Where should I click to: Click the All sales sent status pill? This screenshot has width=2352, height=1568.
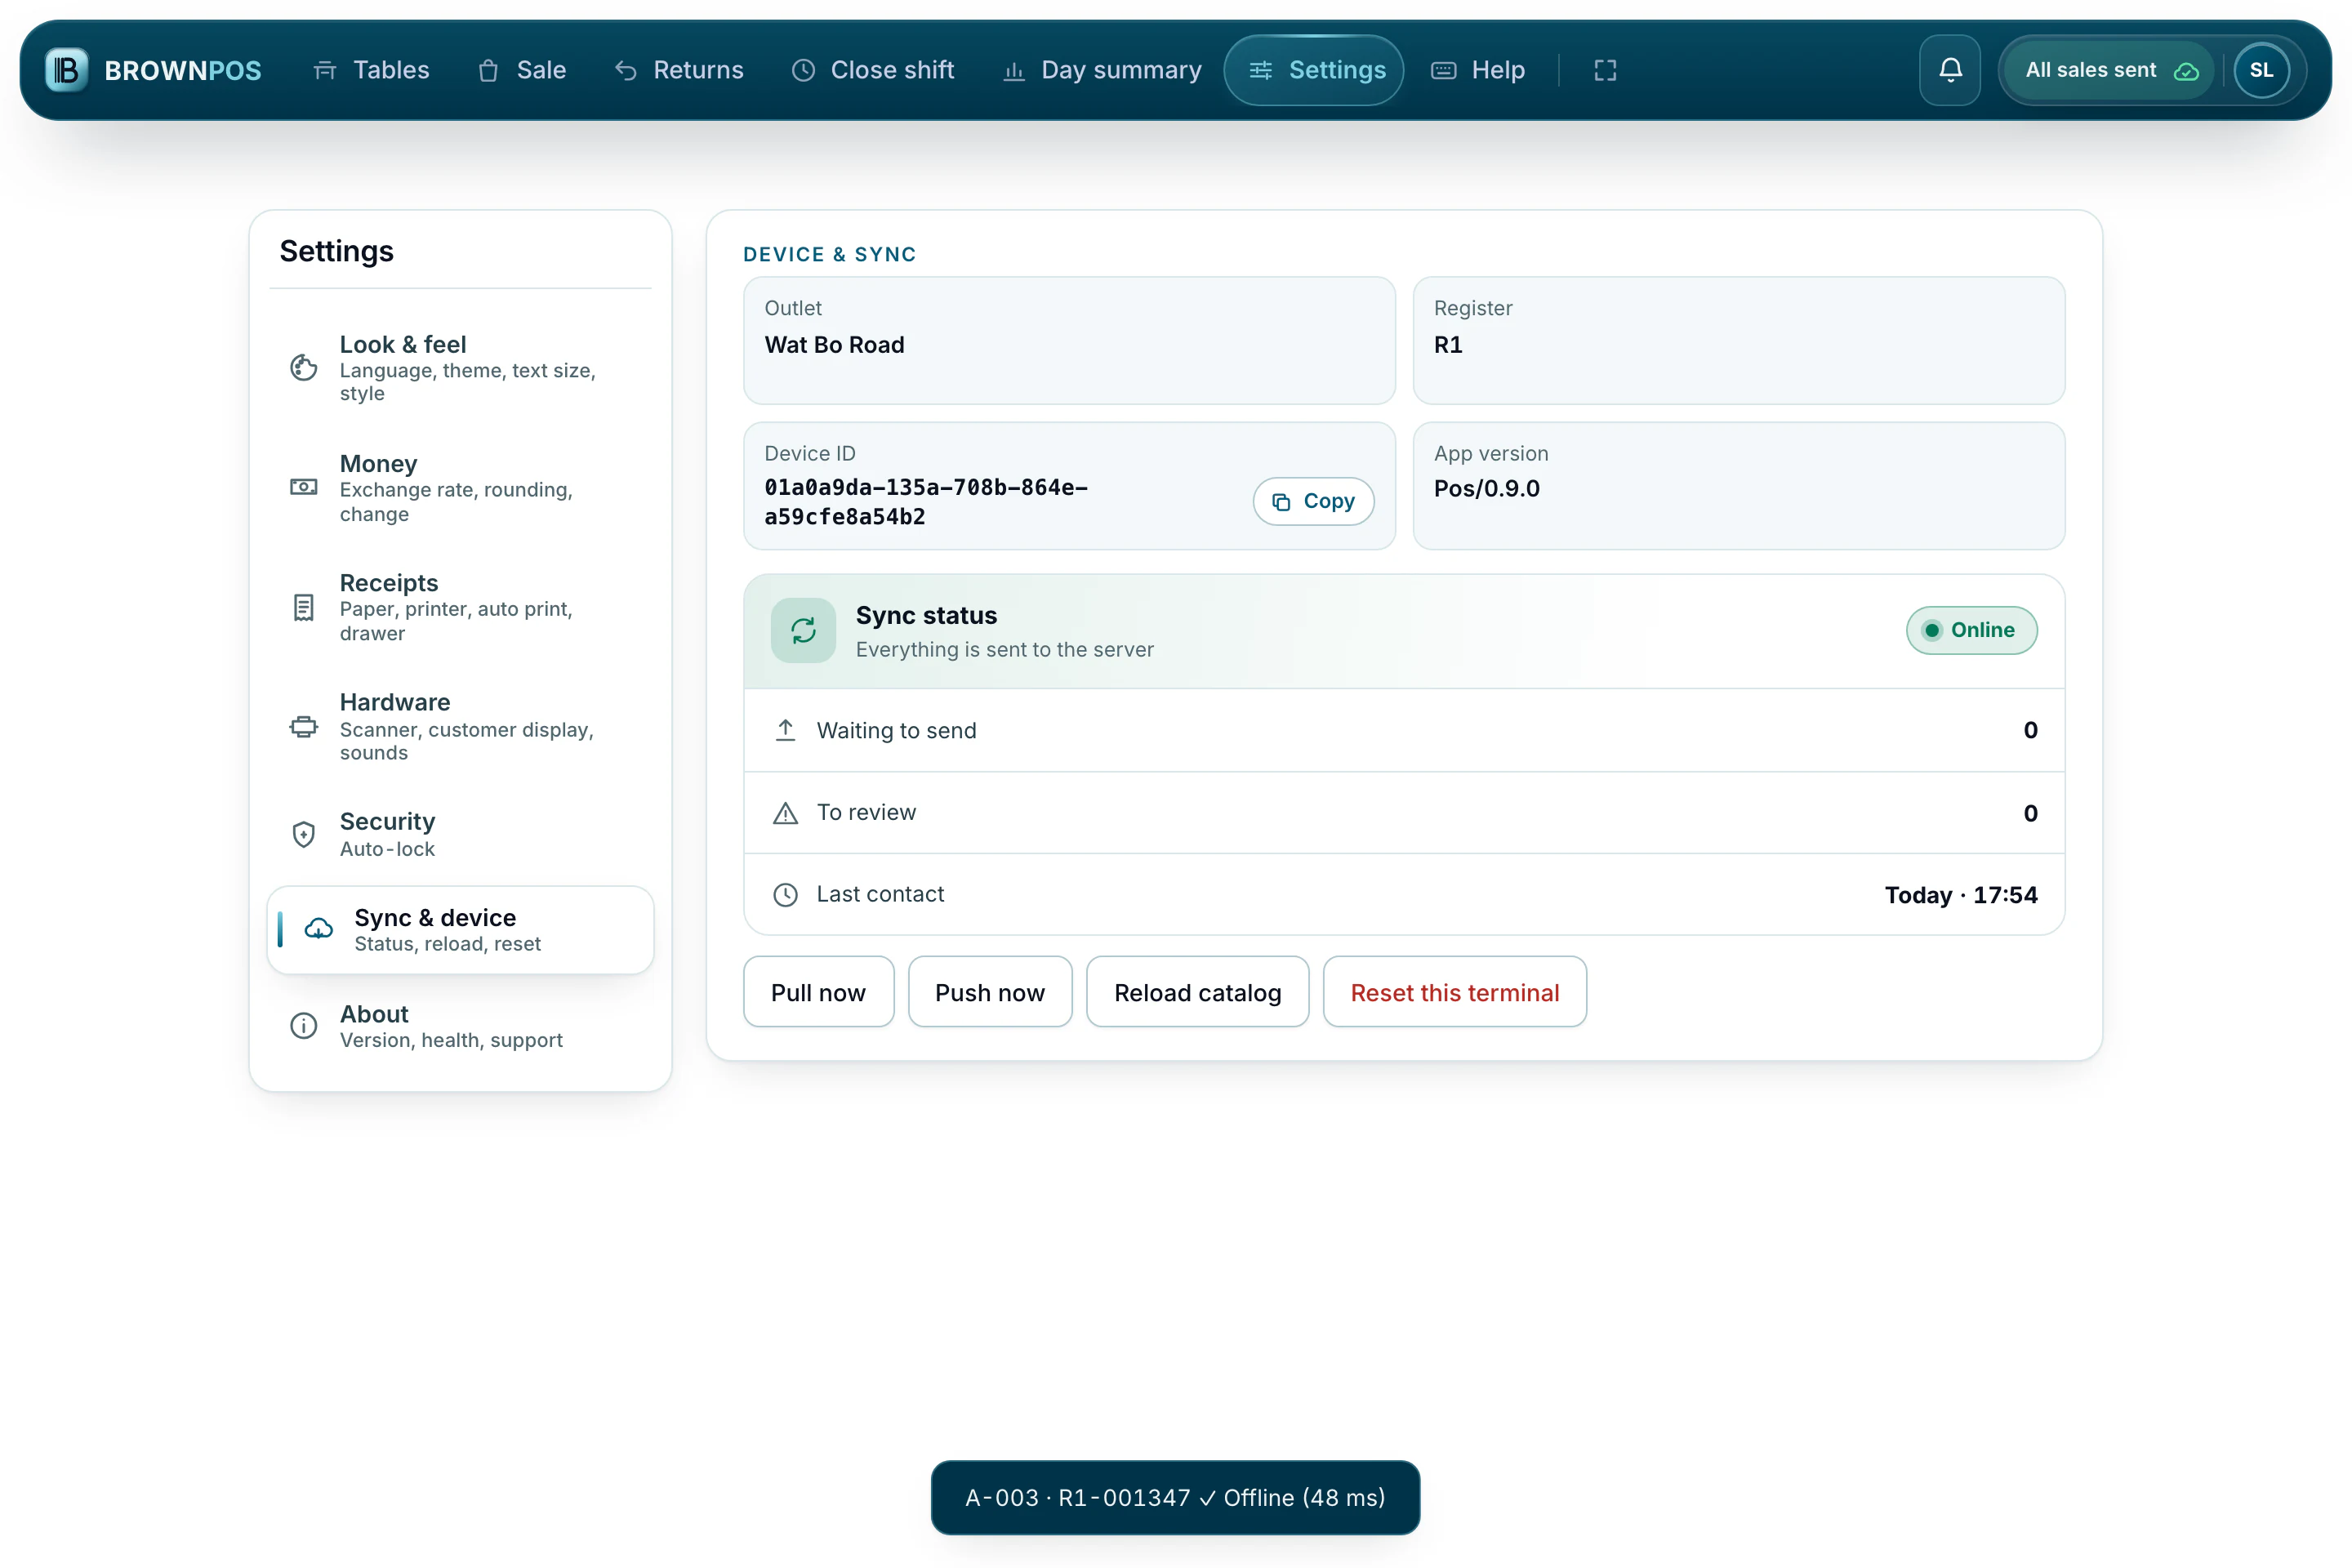point(2110,70)
